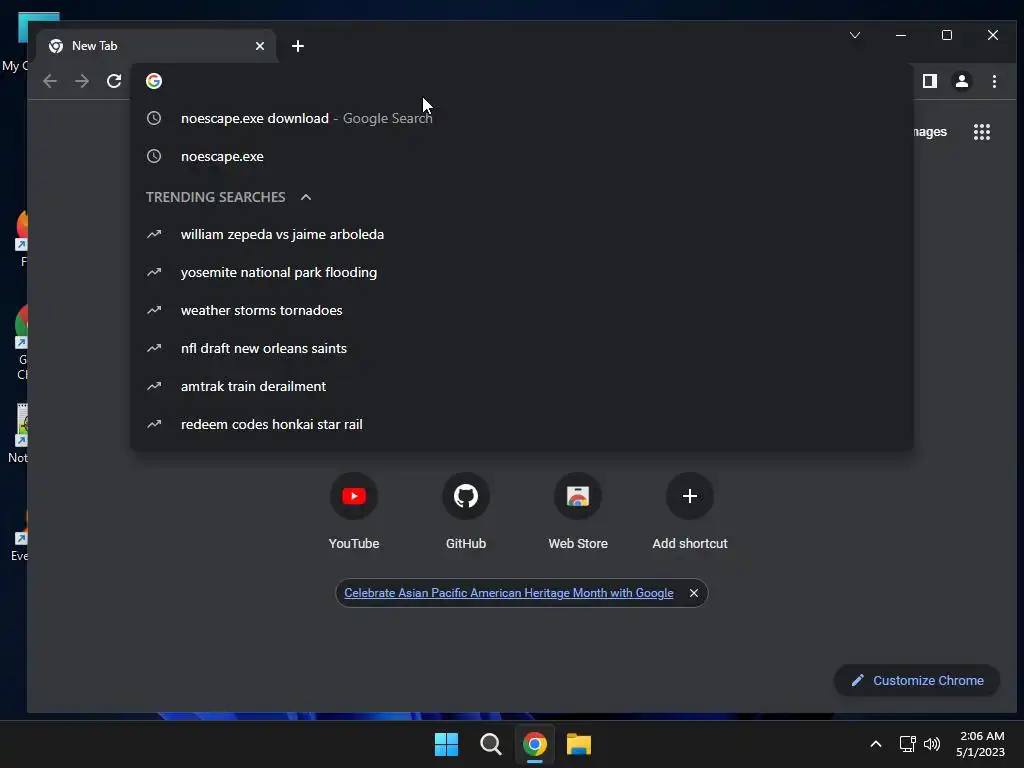Select trending search nfl draft new orleans saints
This screenshot has width=1024, height=768.
(x=521, y=348)
